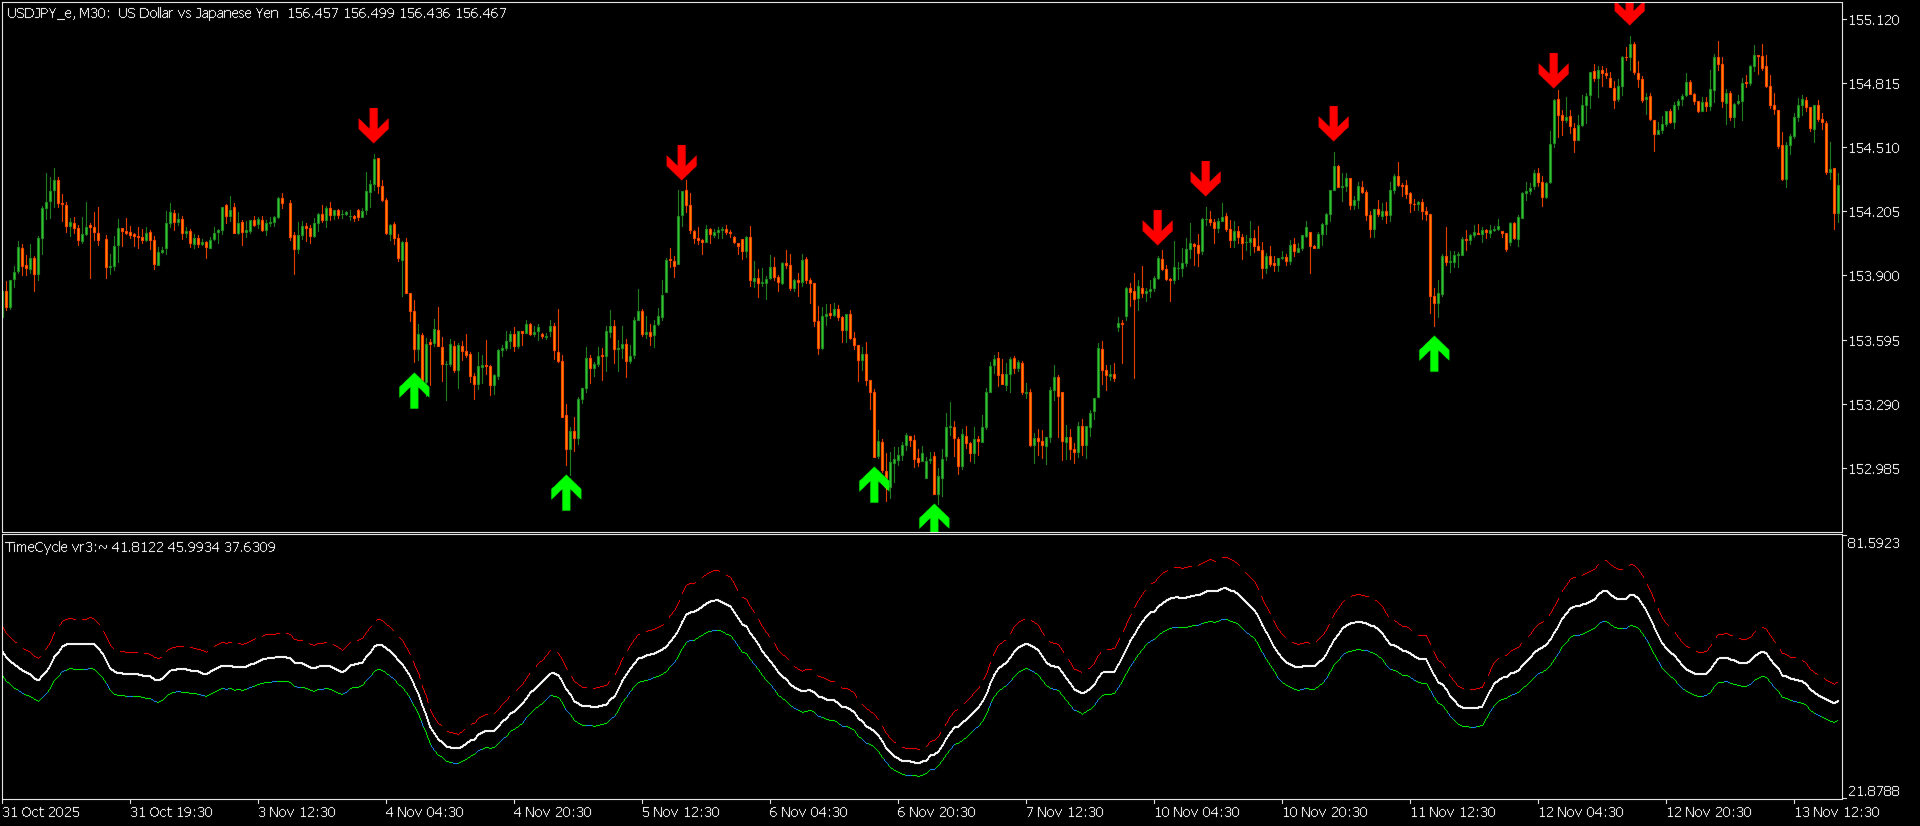Click the 31 Oct 2025 time label
Screen dimensions: 1920x826
41,812
